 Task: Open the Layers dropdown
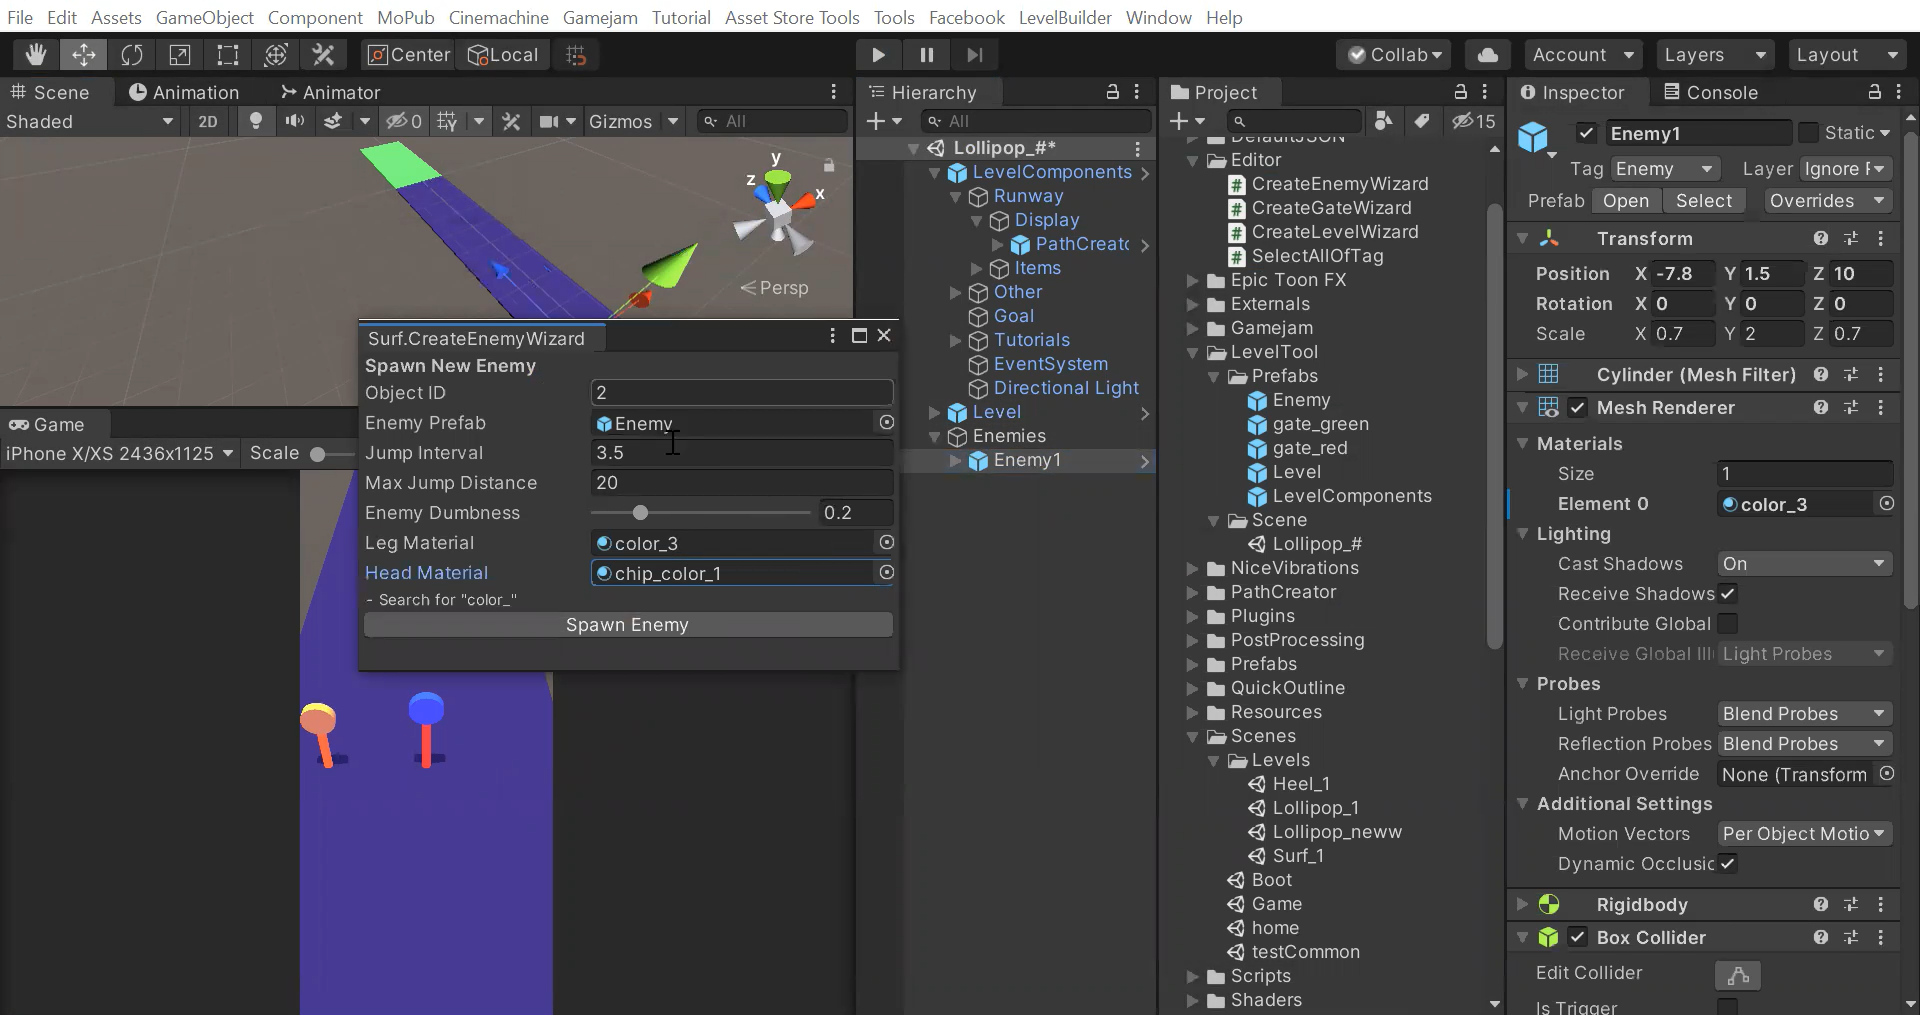pos(1714,55)
